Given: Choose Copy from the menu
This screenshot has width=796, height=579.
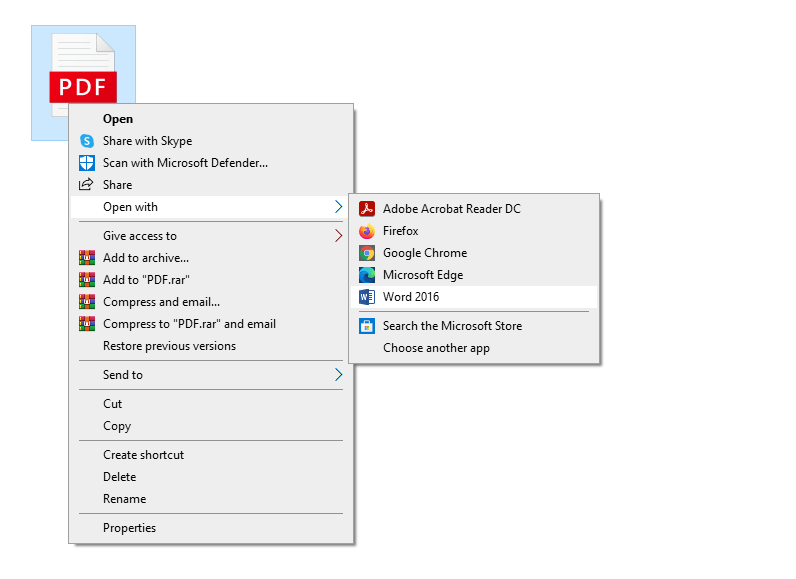Looking at the screenshot, I should pos(210,426).
